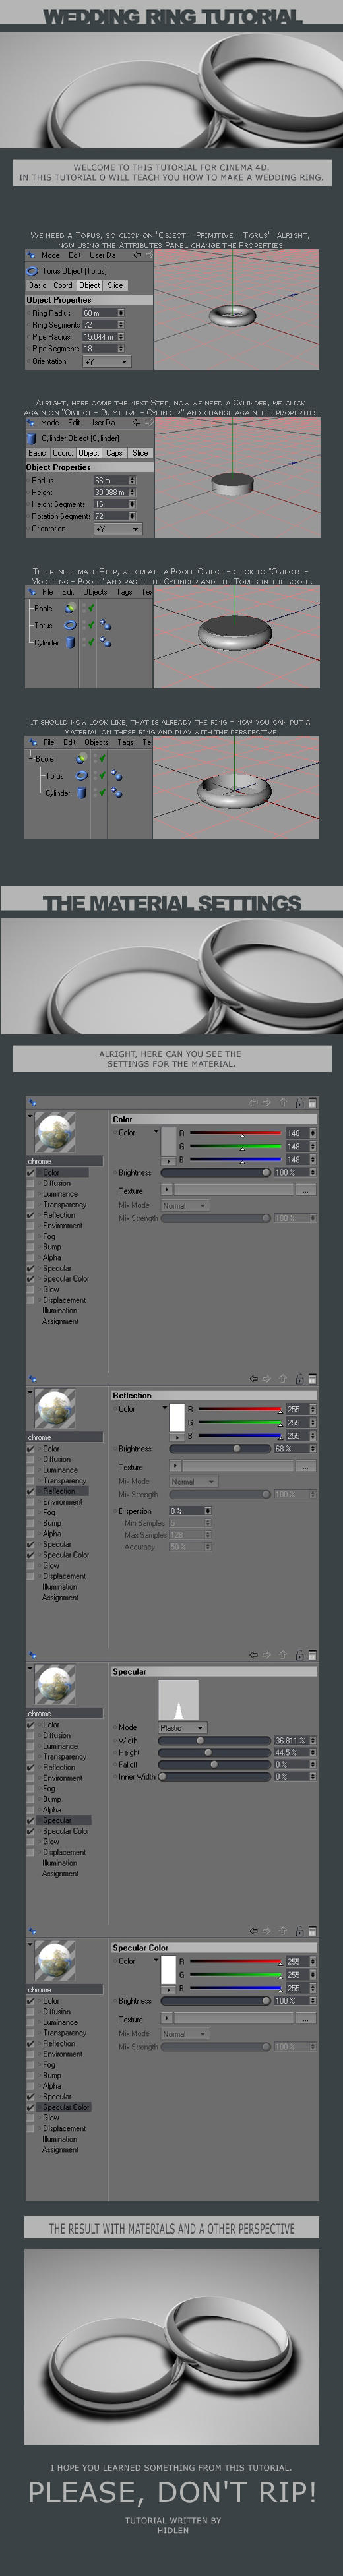Uncheck Reflection in the Color material panel
Image resolution: width=343 pixels, height=2576 pixels.
(31, 1215)
